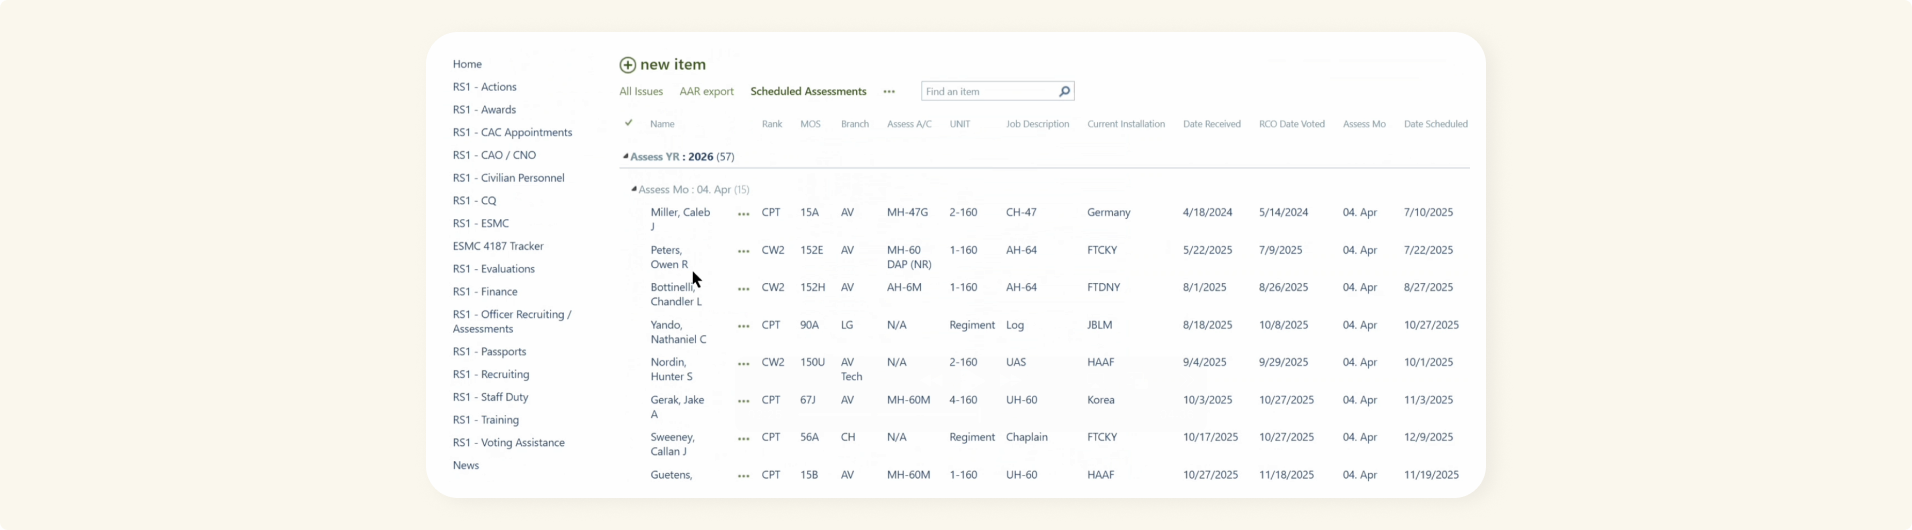Open RS1 - Awards in sidebar
1912x530 pixels.
point(484,110)
